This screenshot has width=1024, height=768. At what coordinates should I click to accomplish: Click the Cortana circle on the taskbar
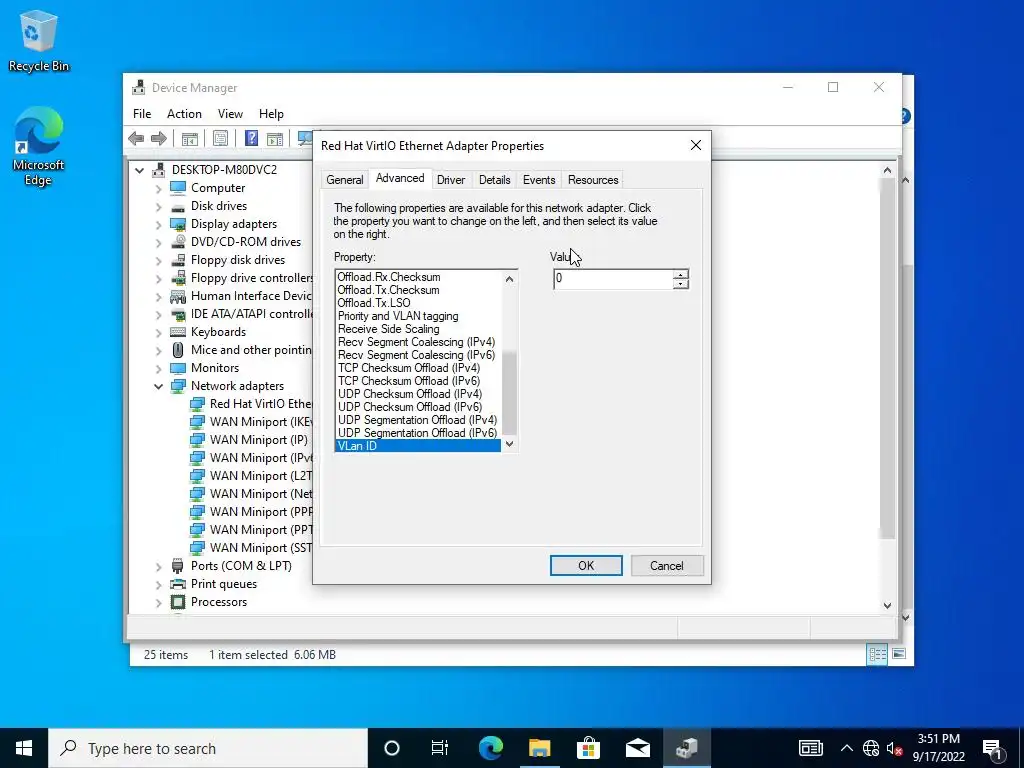point(392,748)
